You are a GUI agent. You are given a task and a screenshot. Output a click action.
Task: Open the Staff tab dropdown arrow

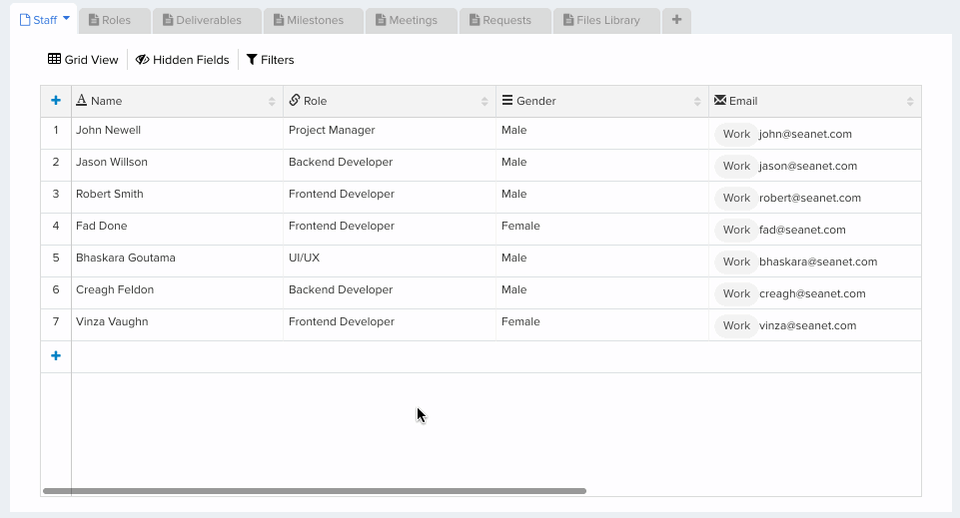click(66, 18)
